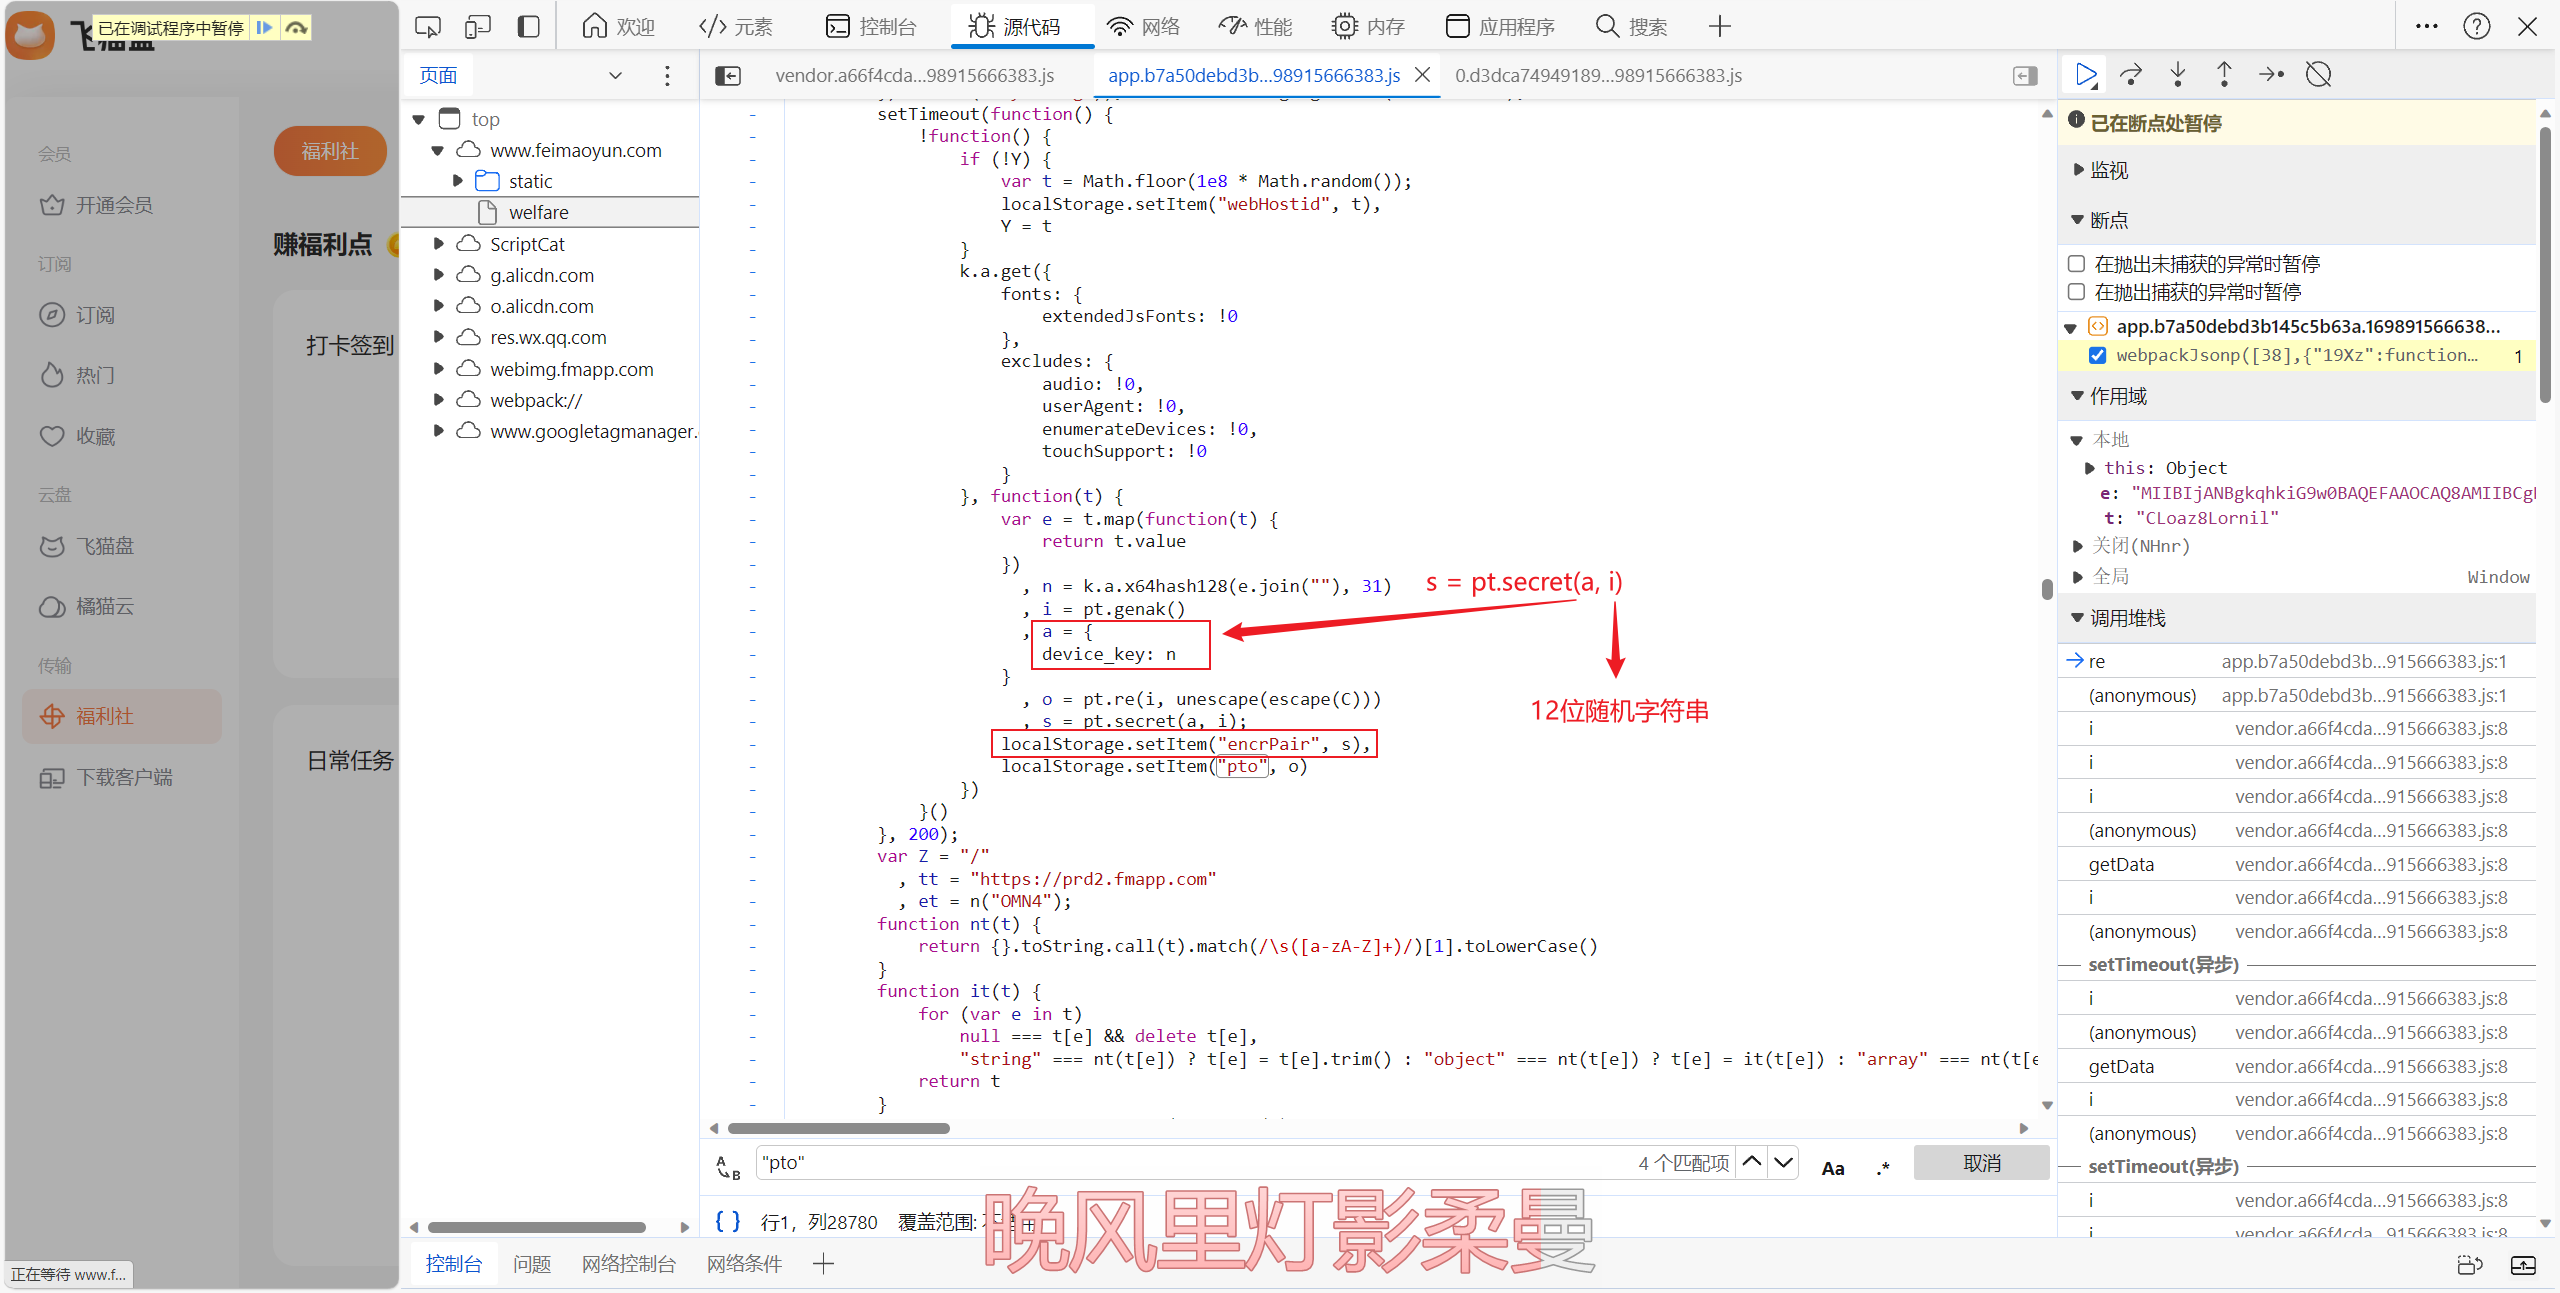
Task: Enable pause on uncaught exceptions checkbox
Action: tap(2077, 264)
